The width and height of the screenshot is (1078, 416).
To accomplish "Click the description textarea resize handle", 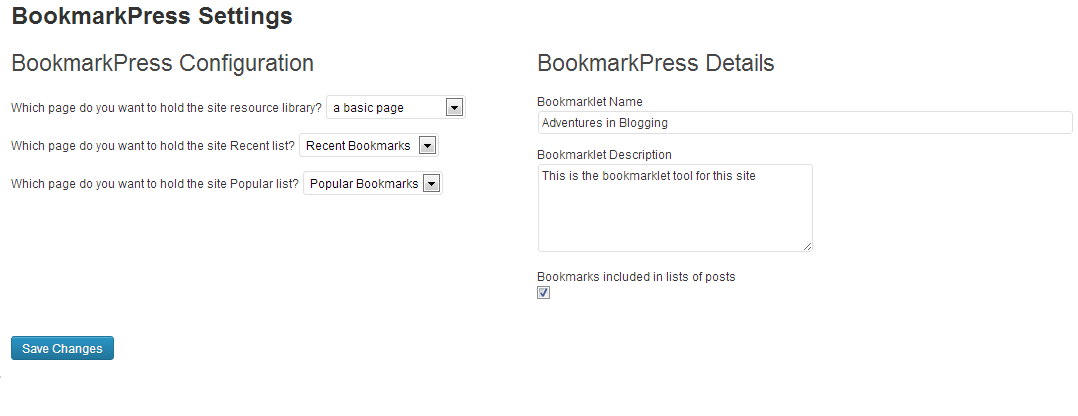I will [807, 246].
